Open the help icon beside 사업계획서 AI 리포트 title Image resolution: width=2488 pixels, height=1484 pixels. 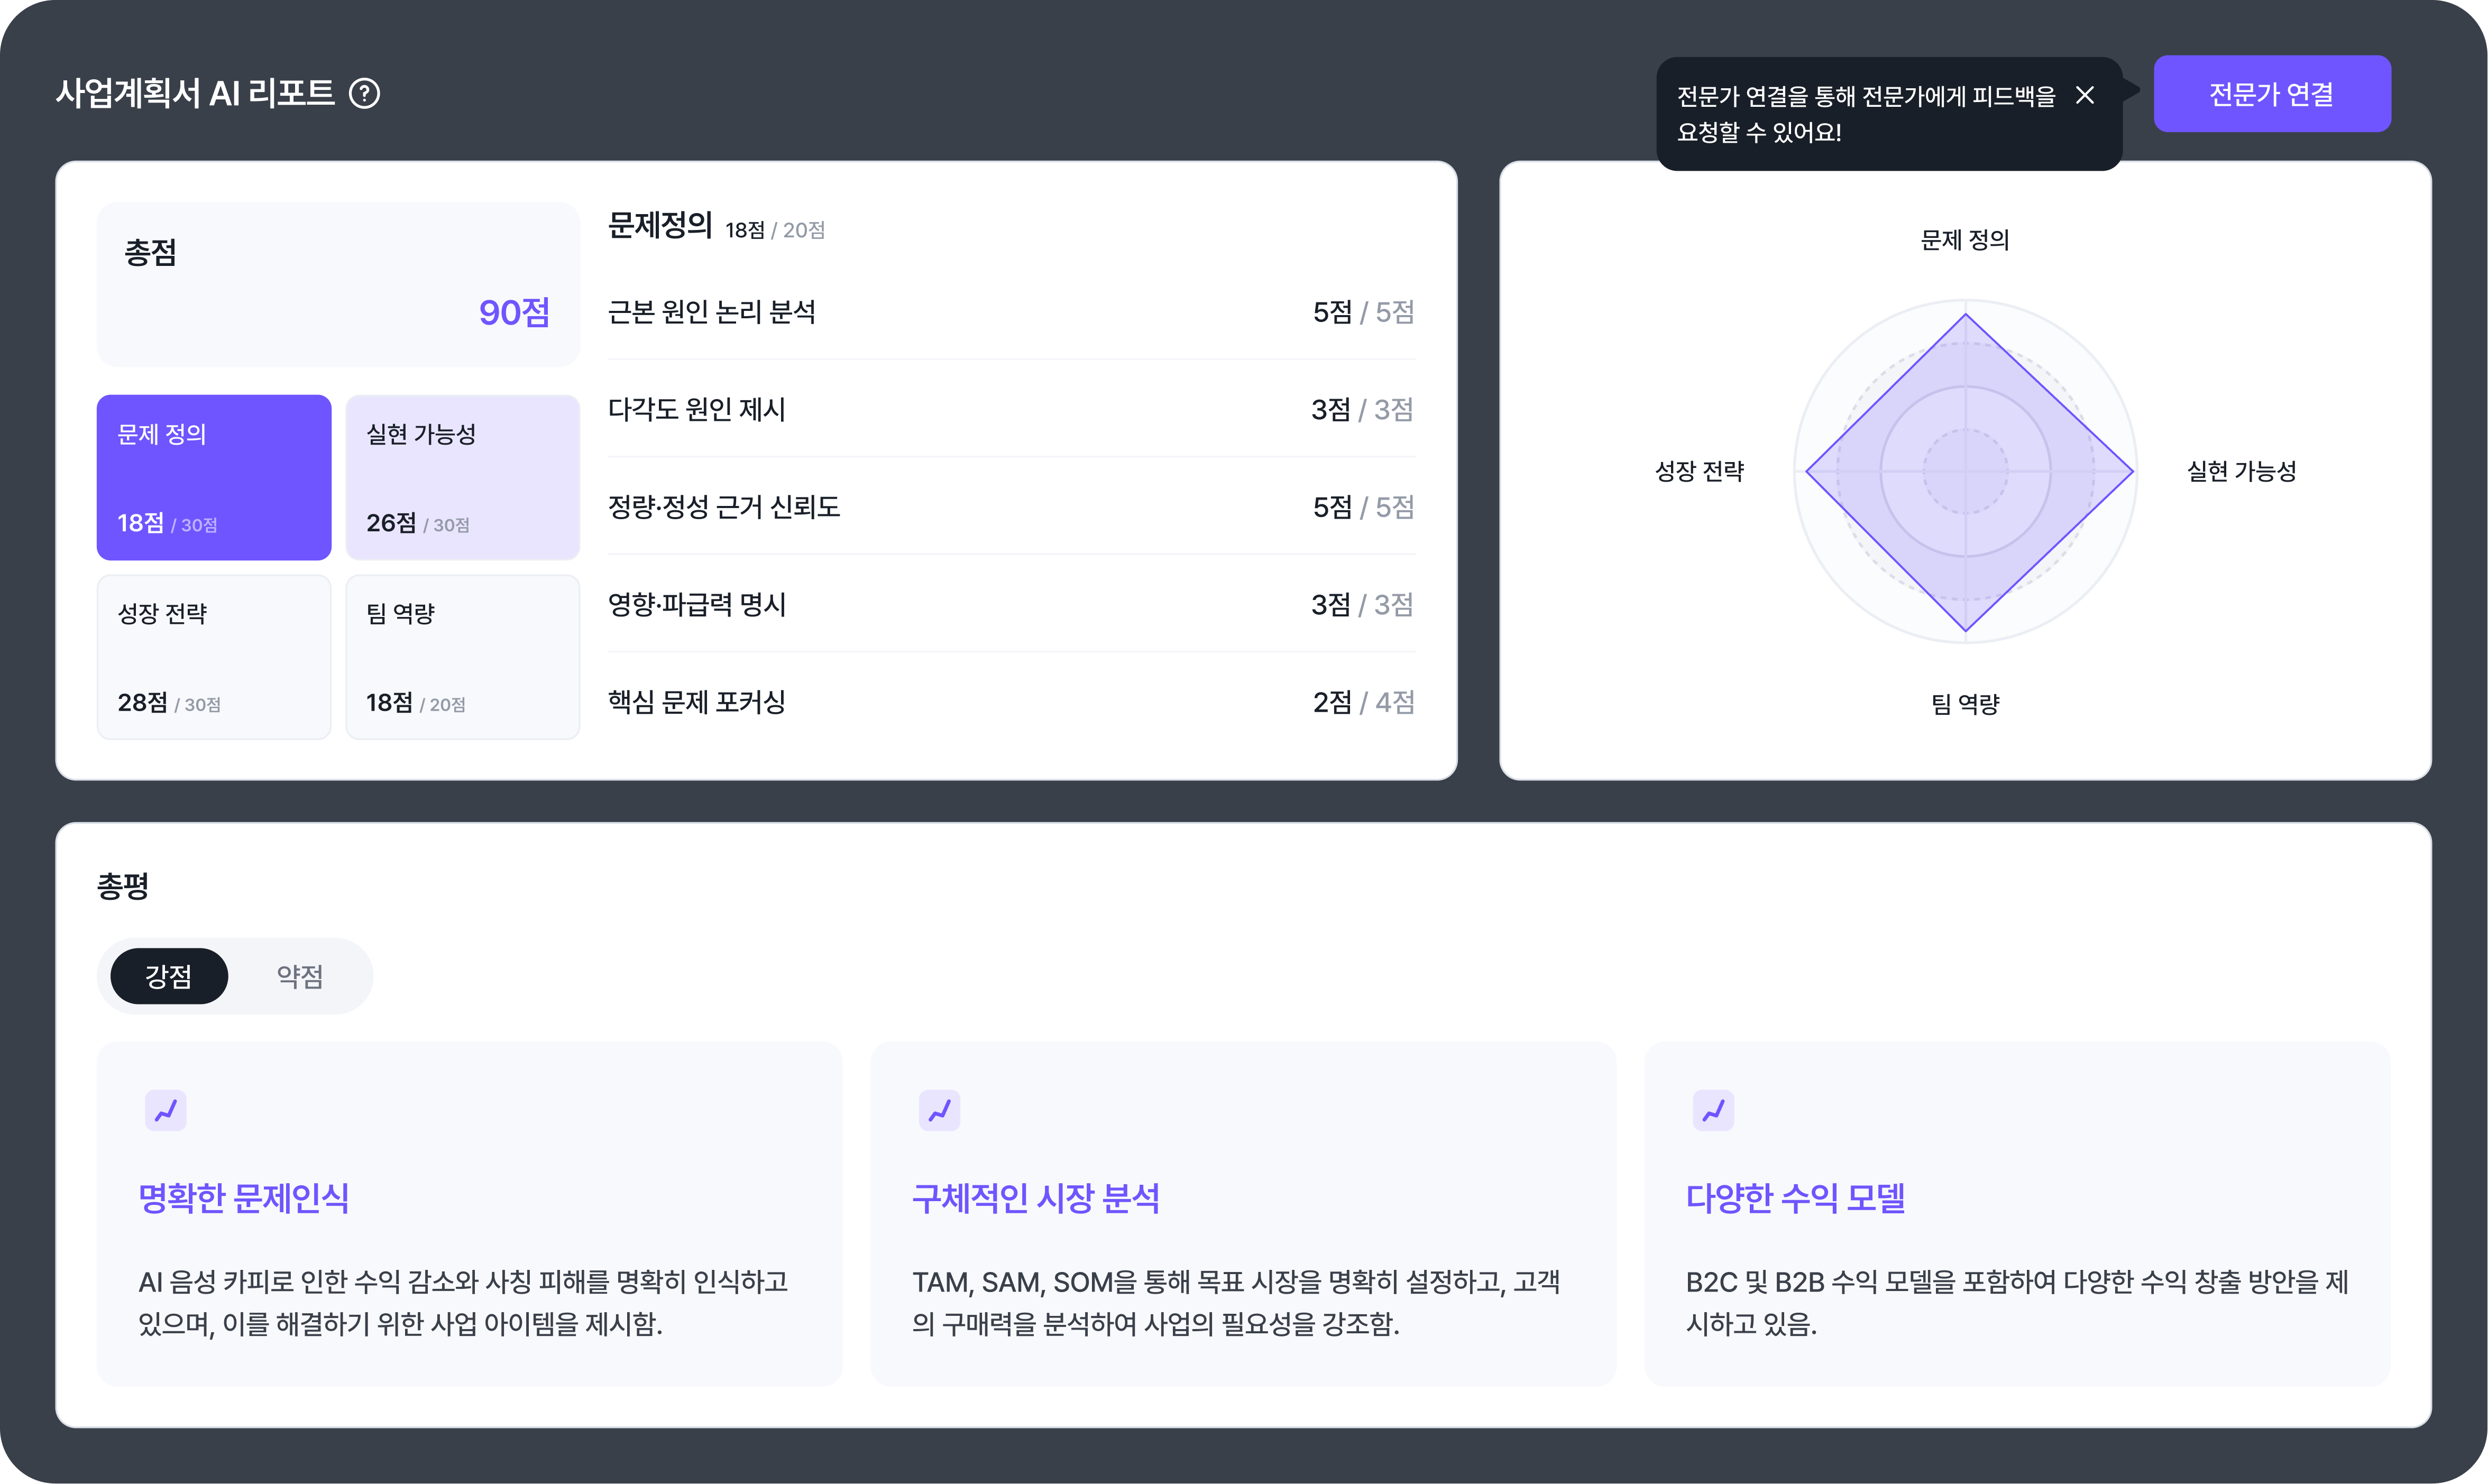[366, 93]
